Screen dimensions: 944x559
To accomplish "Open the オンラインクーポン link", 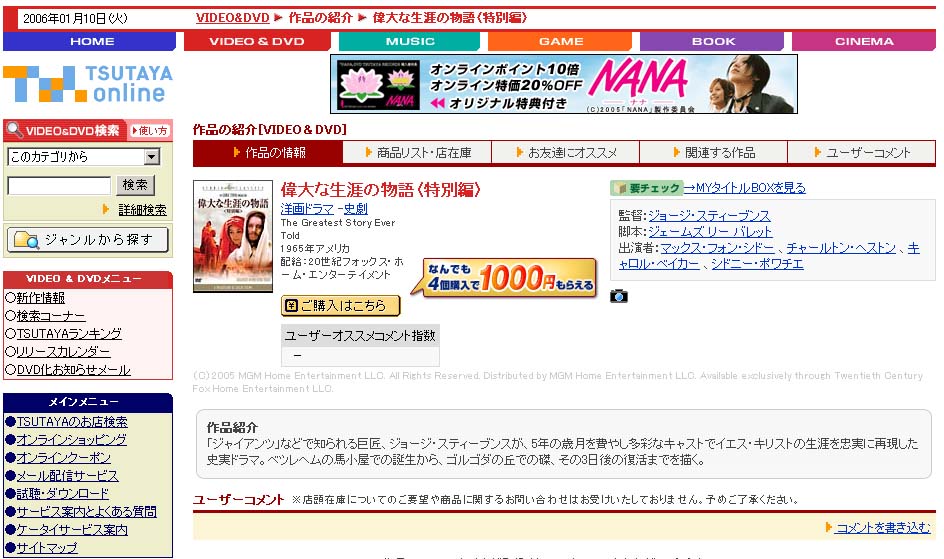I will 63,458.
